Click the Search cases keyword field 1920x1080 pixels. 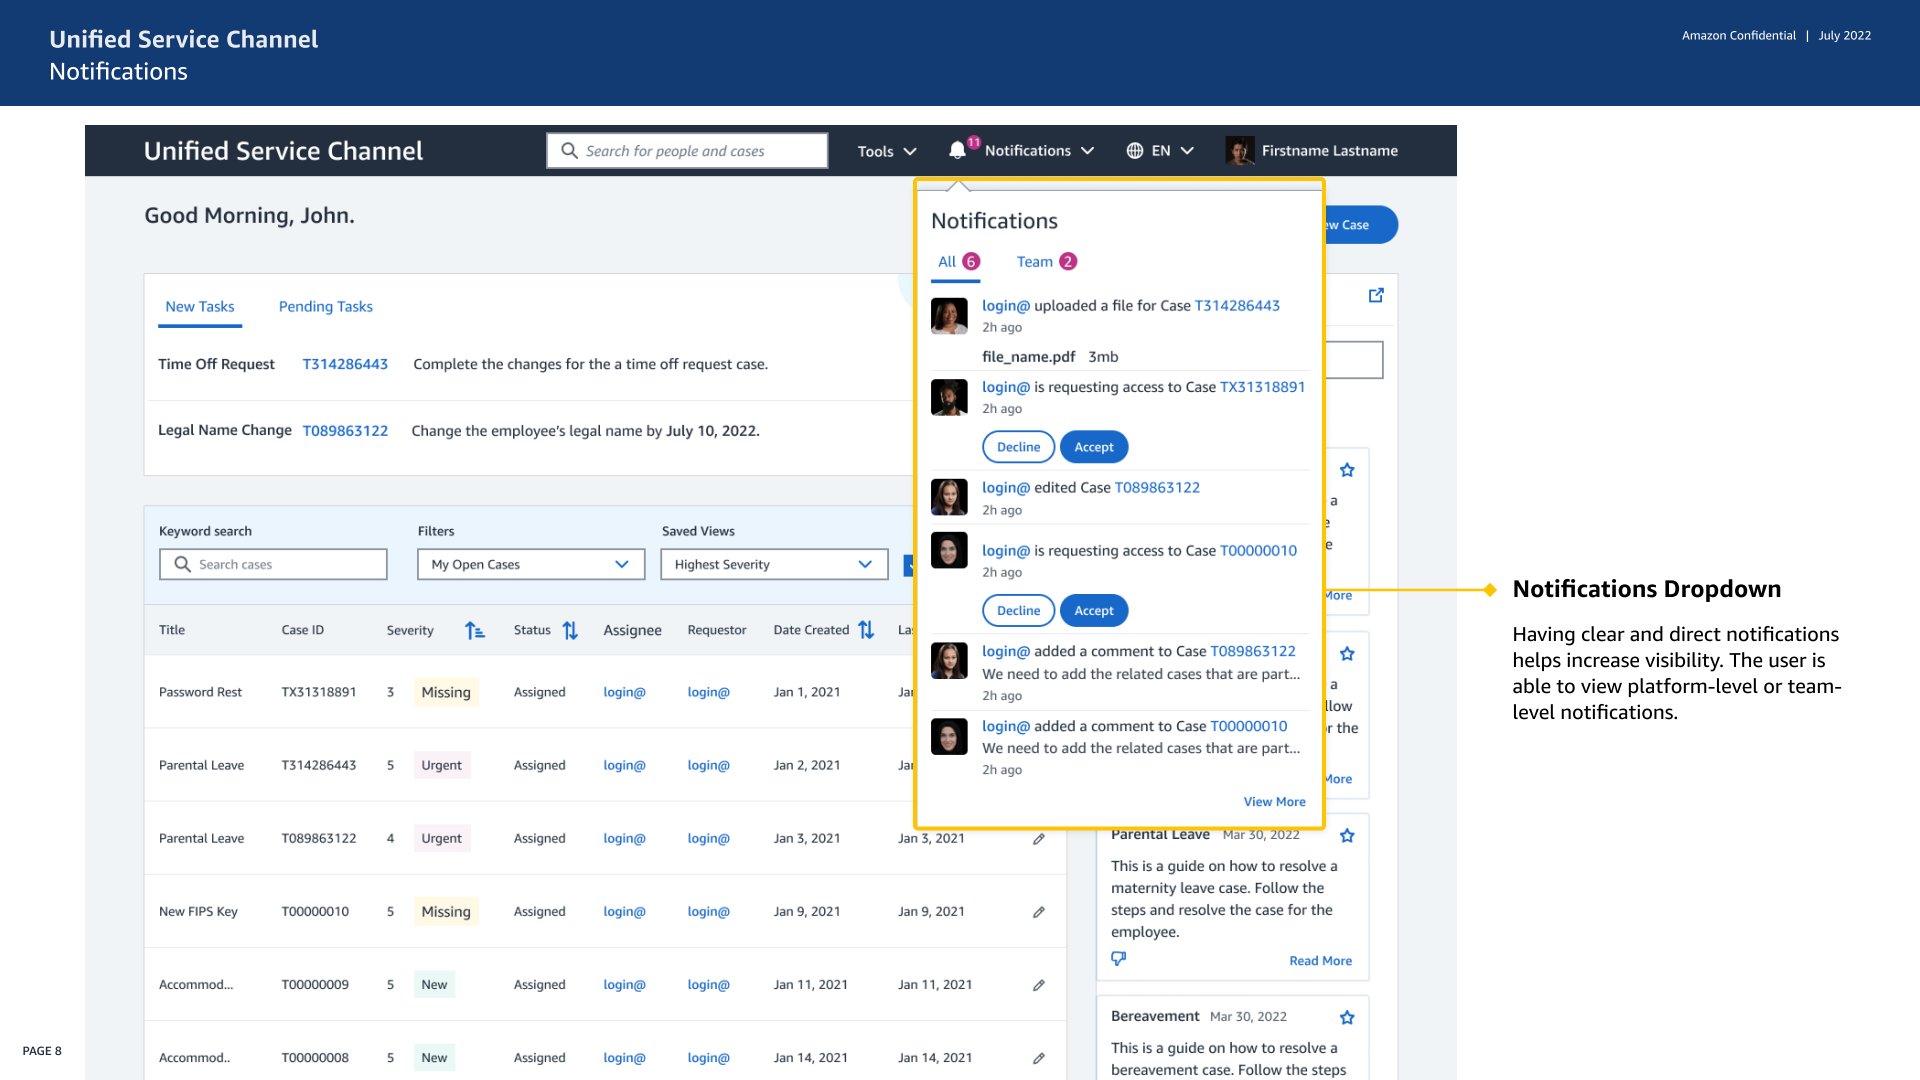click(x=273, y=565)
